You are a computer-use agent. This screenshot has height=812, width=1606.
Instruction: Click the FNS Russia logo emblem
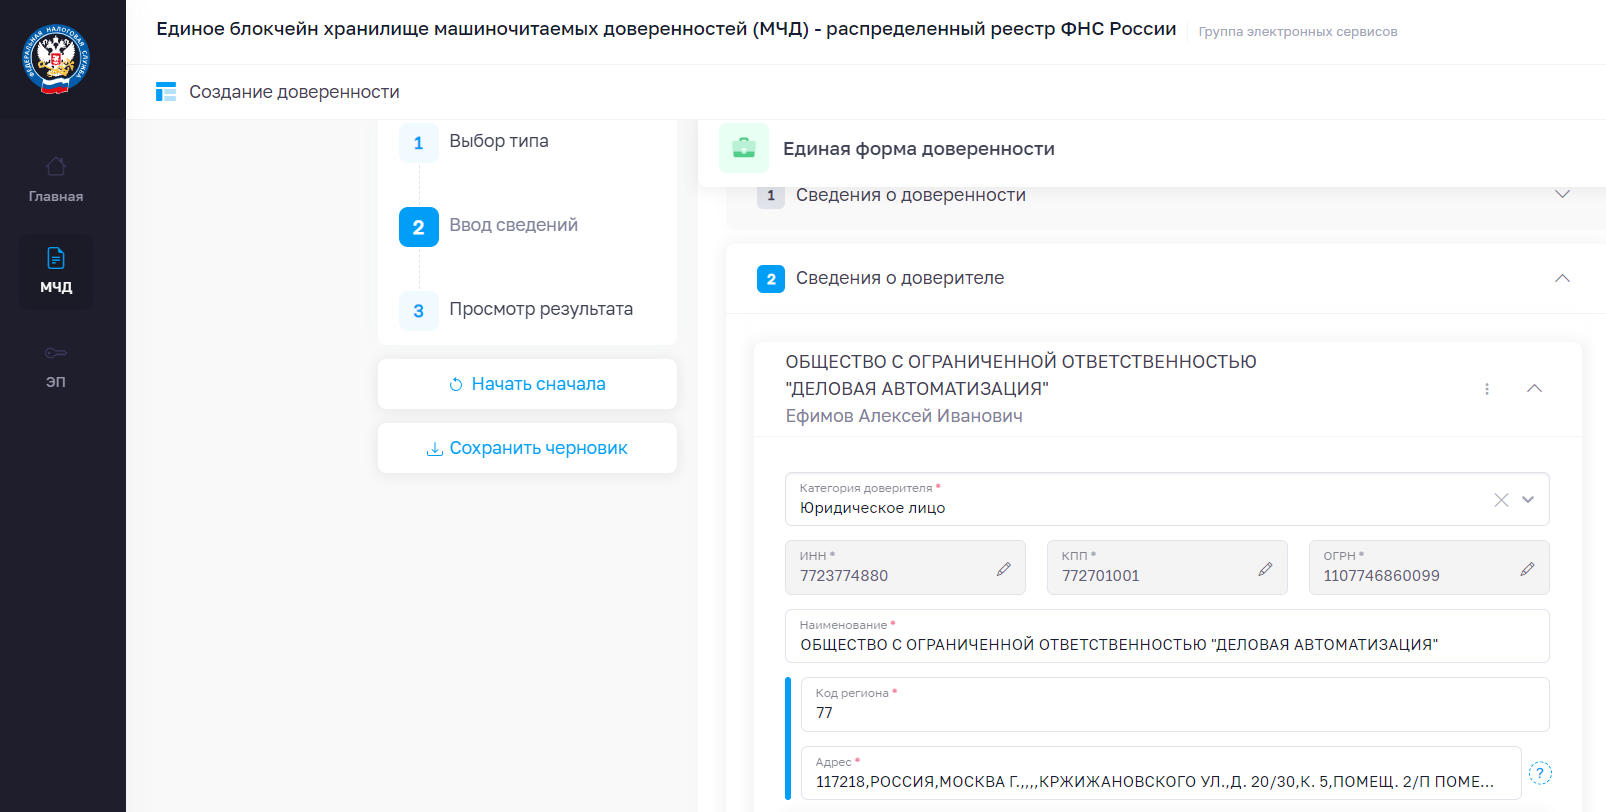point(56,60)
